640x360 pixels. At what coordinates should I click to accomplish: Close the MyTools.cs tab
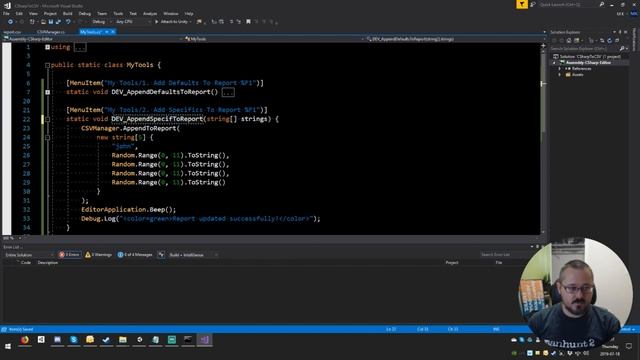113,32
